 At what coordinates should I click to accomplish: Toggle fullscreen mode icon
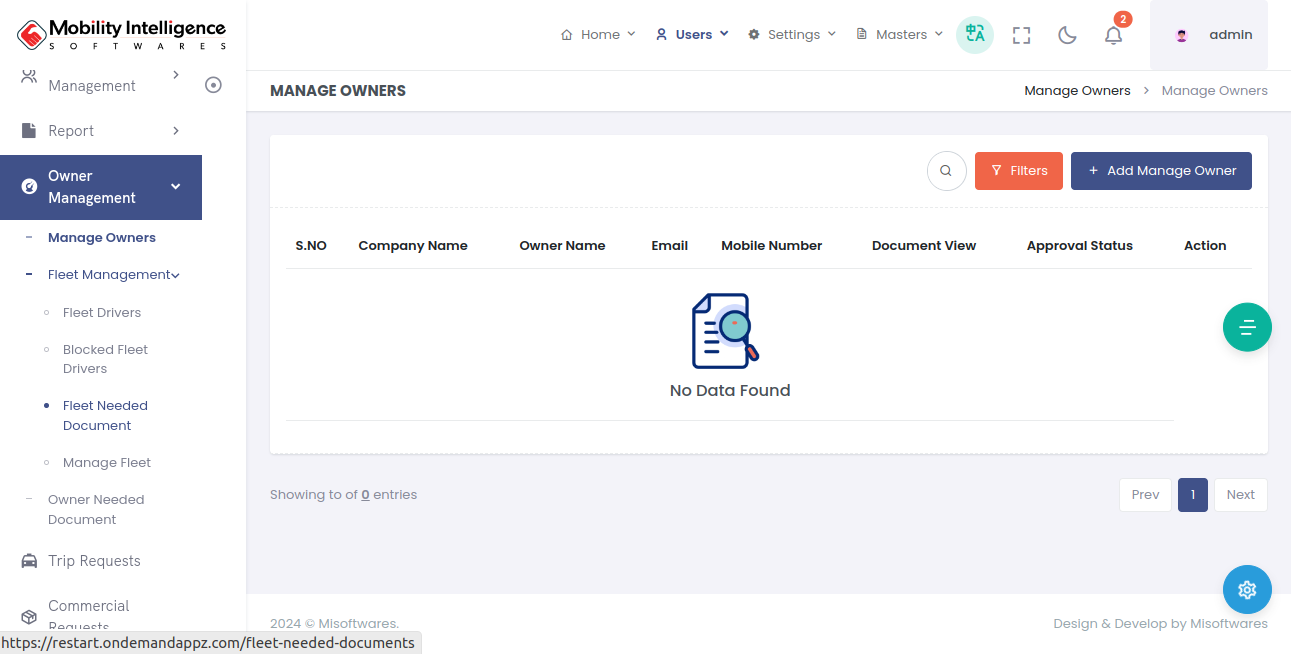tap(1021, 35)
